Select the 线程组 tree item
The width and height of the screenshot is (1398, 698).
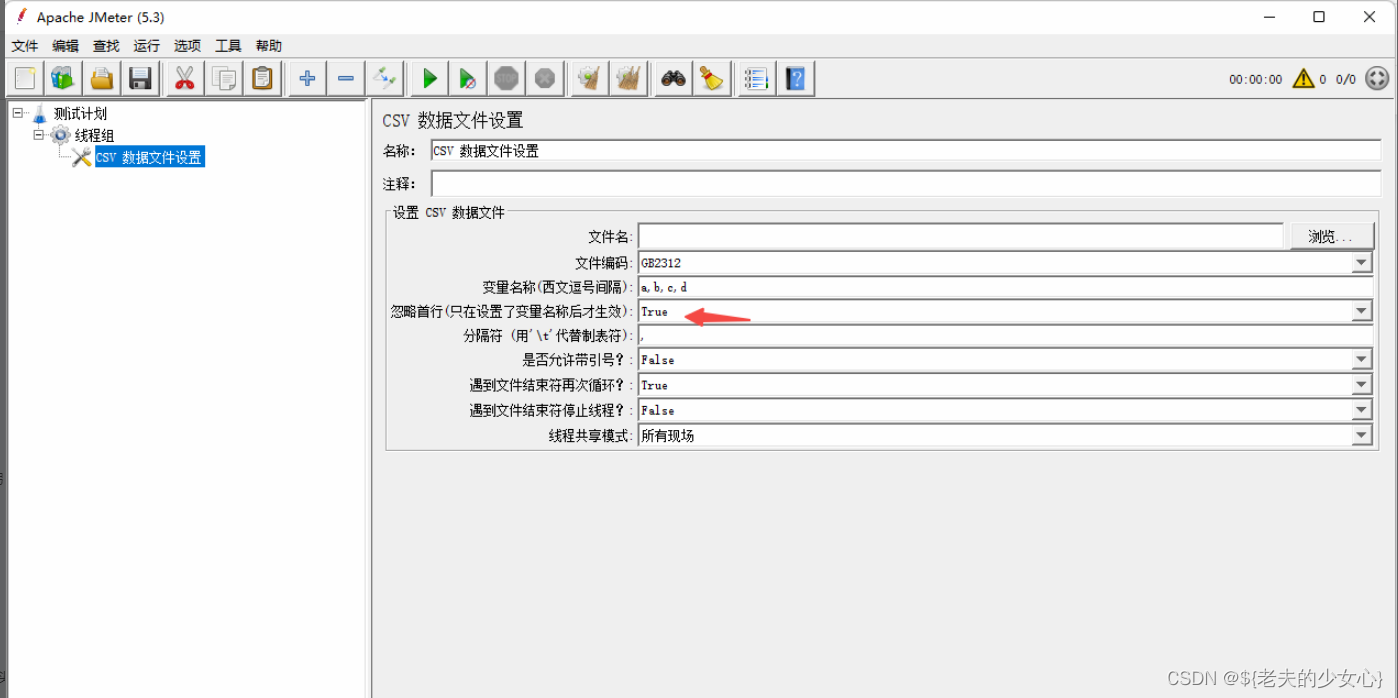click(x=94, y=135)
